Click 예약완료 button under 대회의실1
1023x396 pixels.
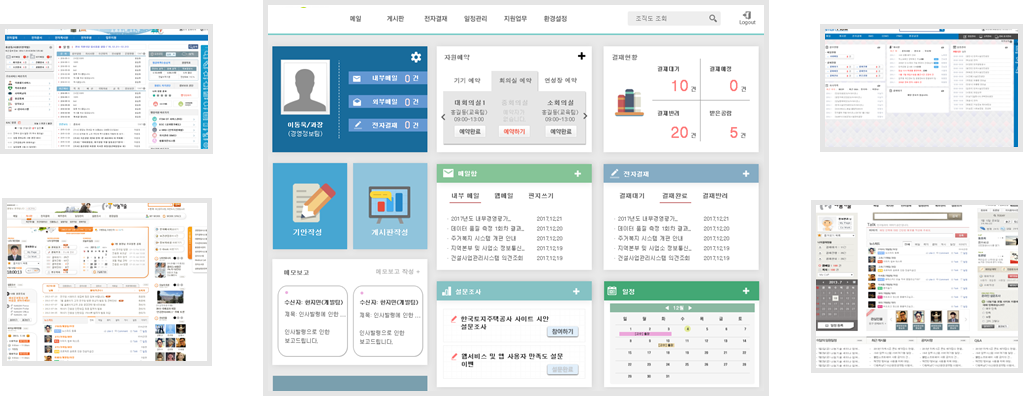(x=470, y=131)
